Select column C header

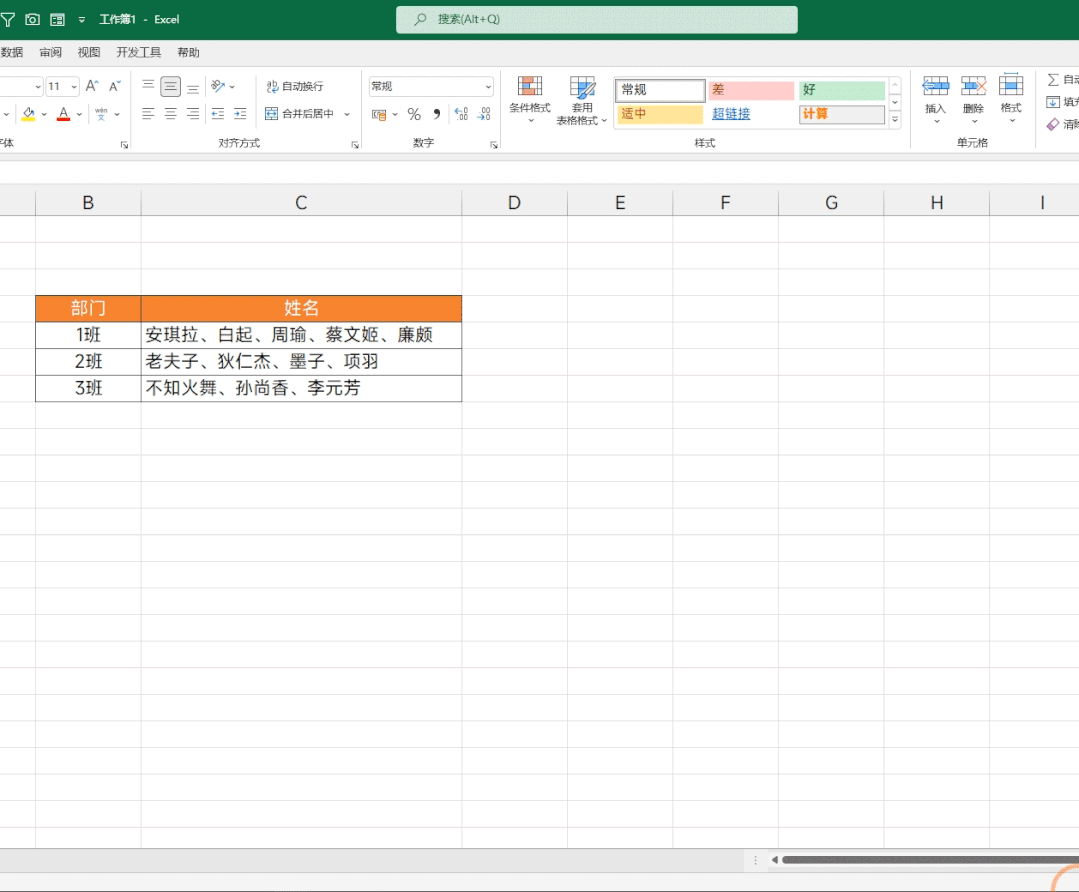click(x=301, y=202)
